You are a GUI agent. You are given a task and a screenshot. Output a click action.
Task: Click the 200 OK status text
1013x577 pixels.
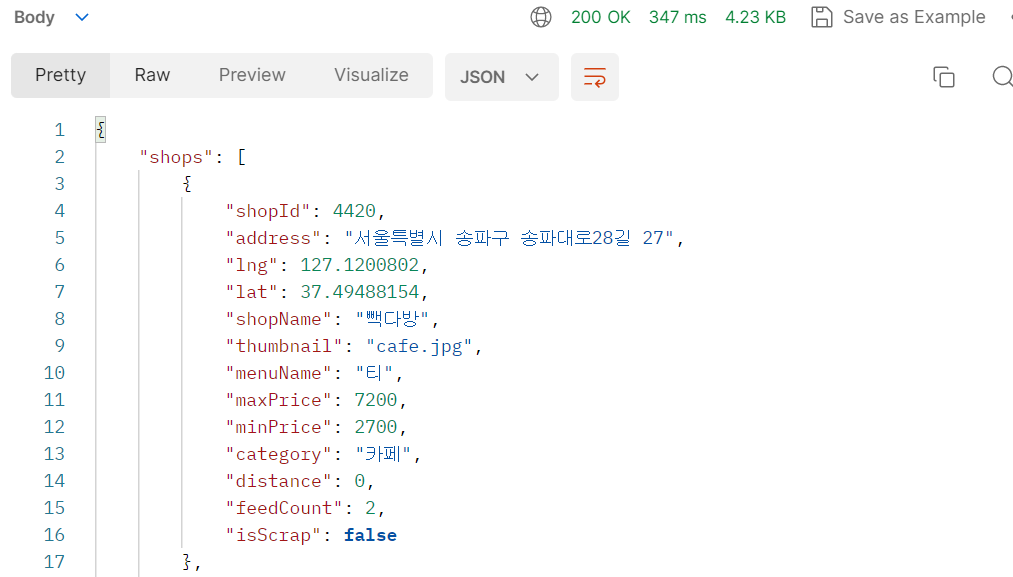pos(600,17)
